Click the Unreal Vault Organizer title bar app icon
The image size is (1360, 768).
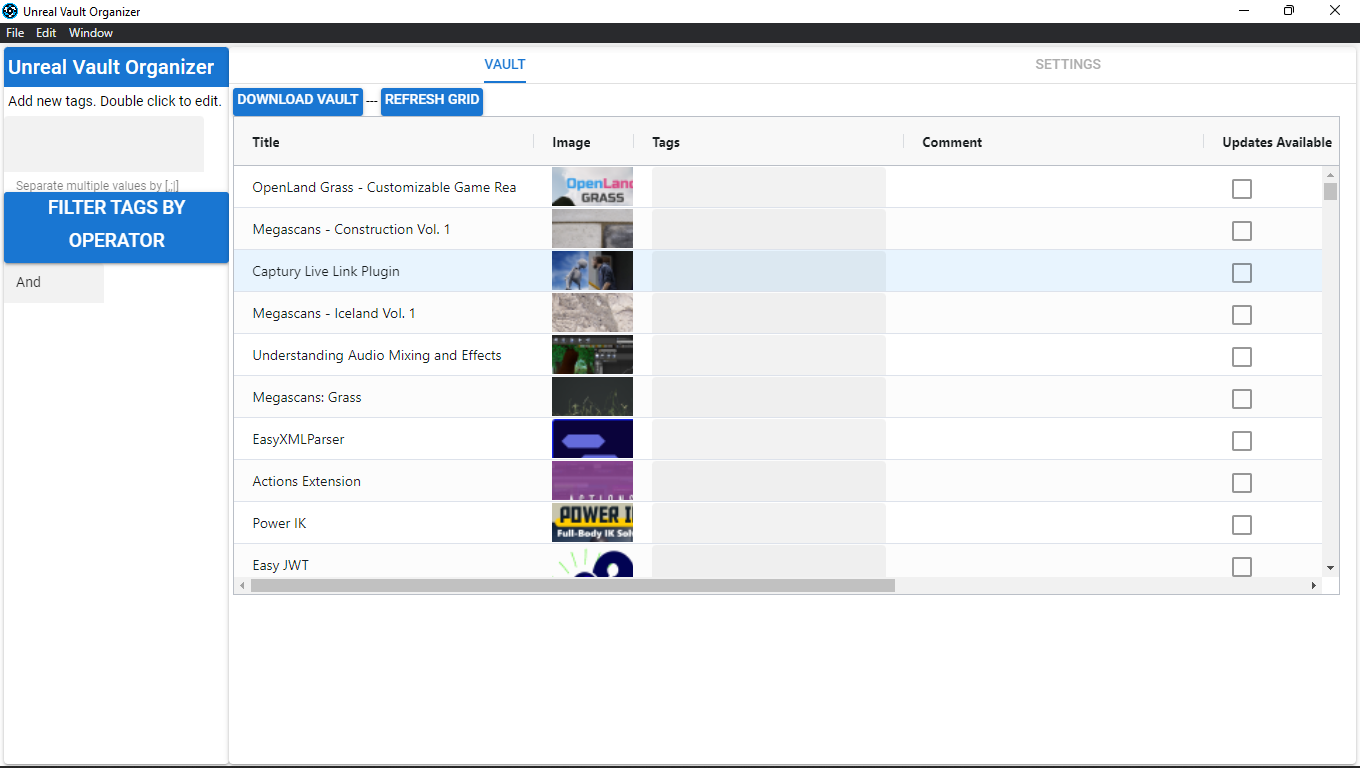[x=11, y=11]
